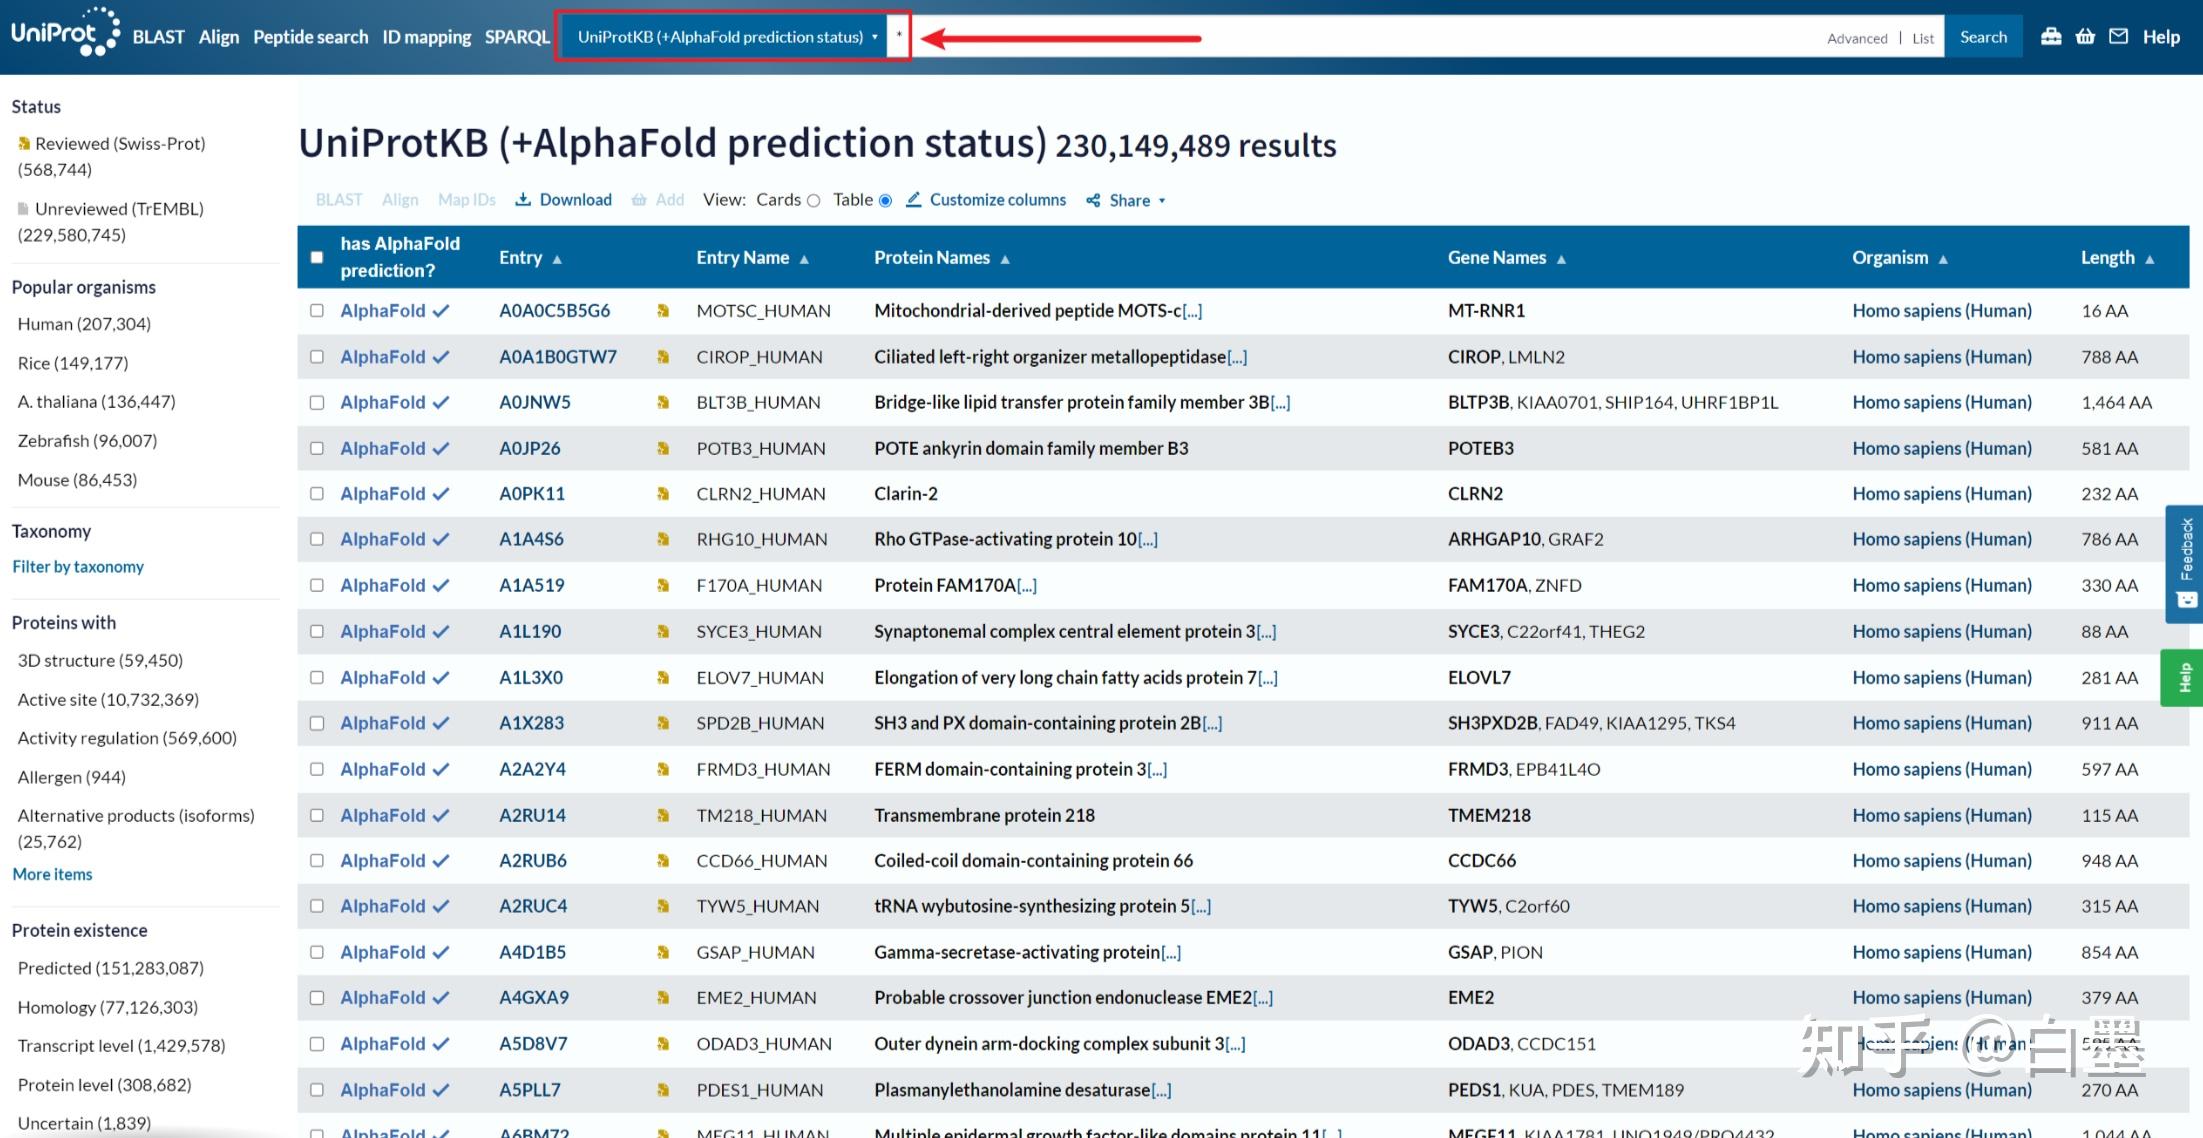Image resolution: width=2203 pixels, height=1138 pixels.
Task: Open the side Feedback tab
Action: click(2186, 563)
